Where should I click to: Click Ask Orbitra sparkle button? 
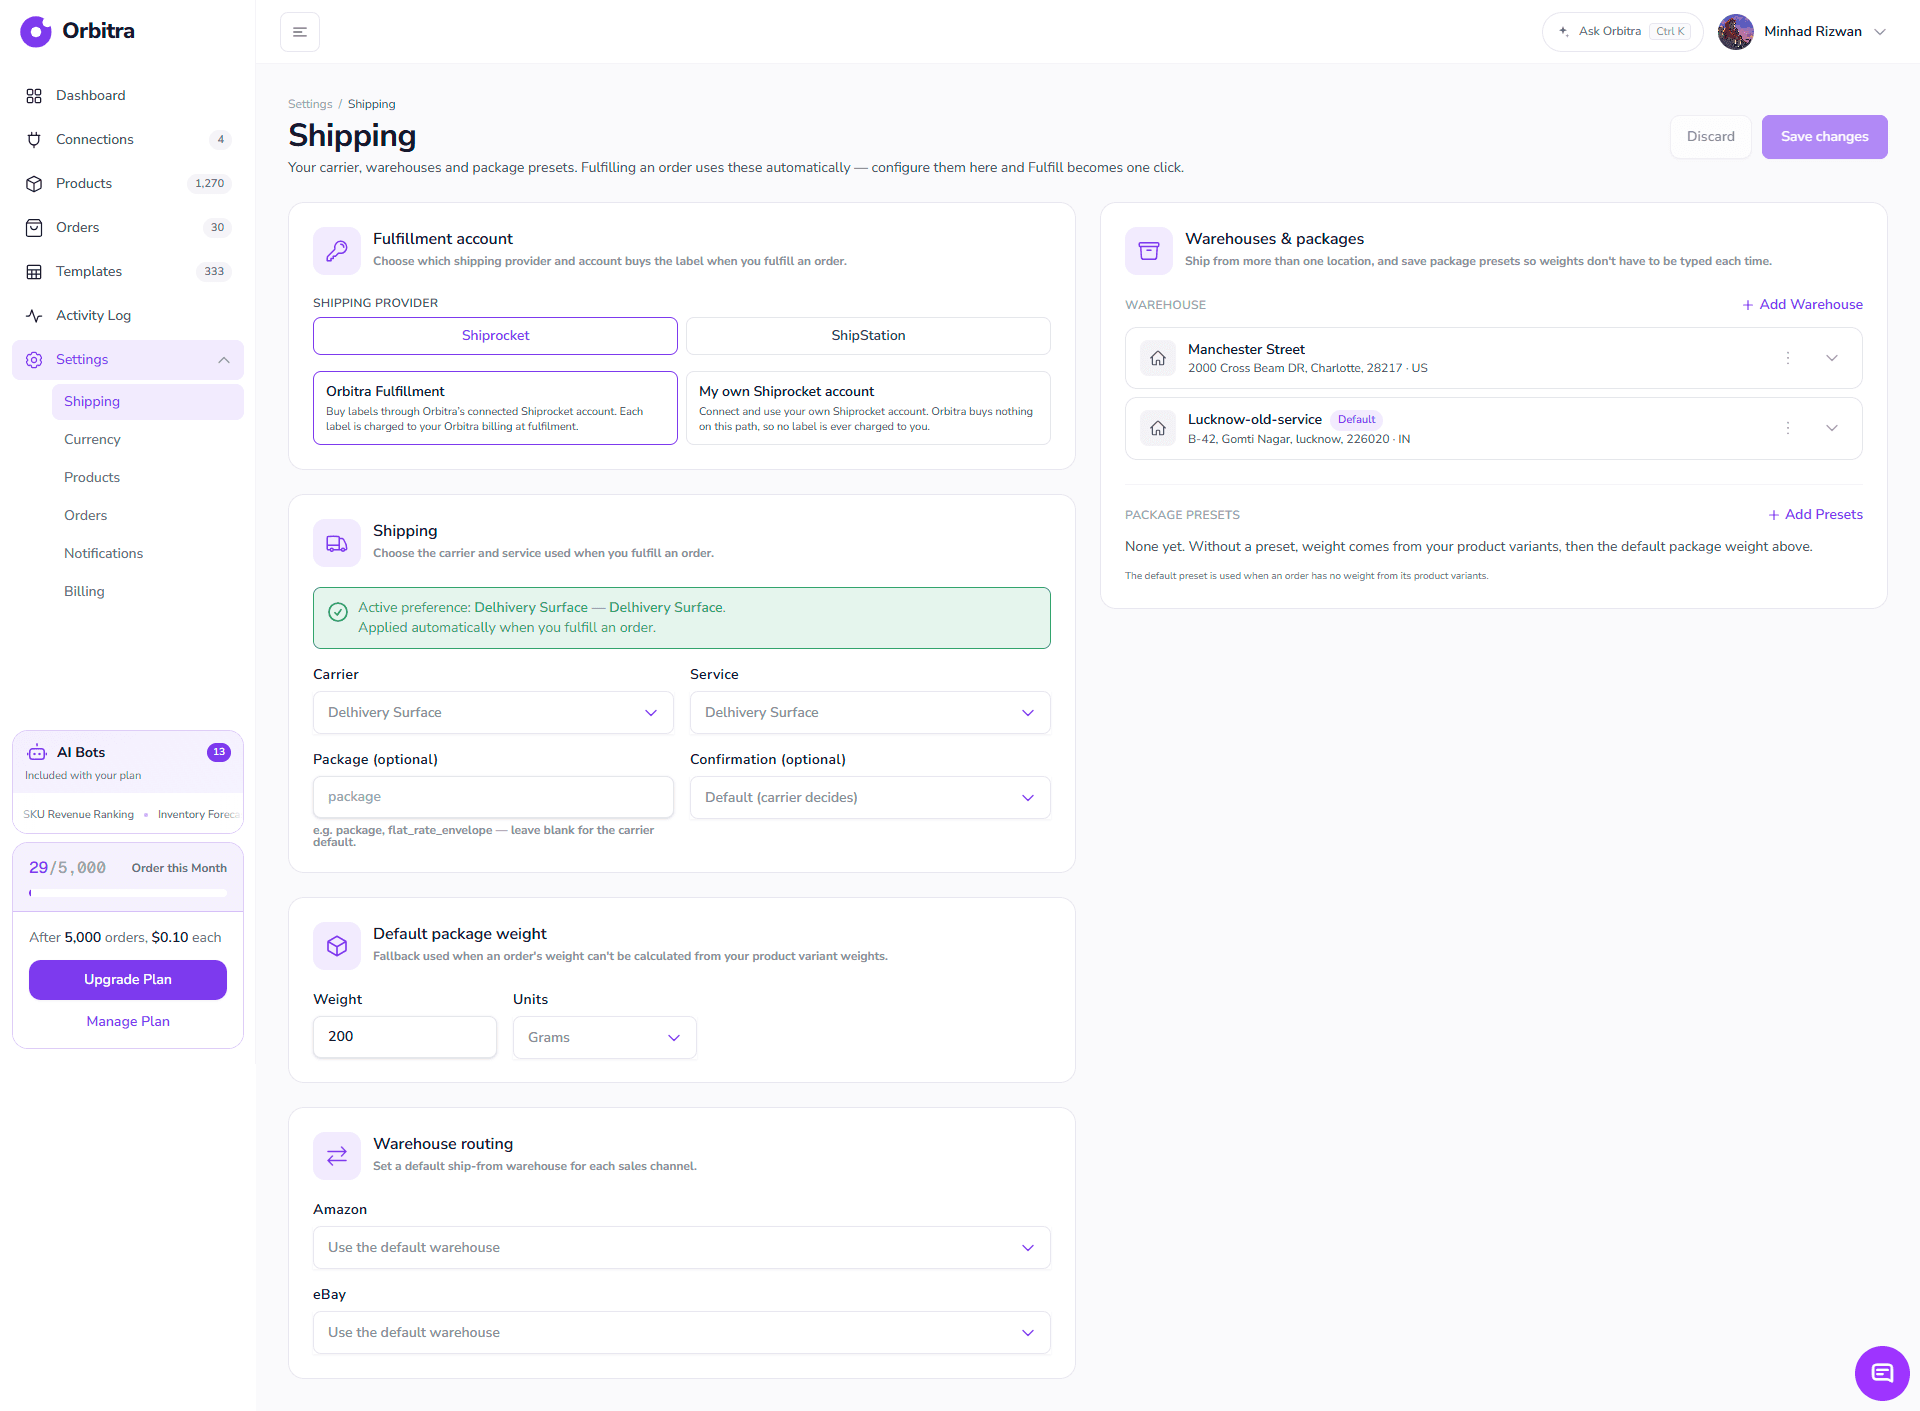click(x=1622, y=32)
